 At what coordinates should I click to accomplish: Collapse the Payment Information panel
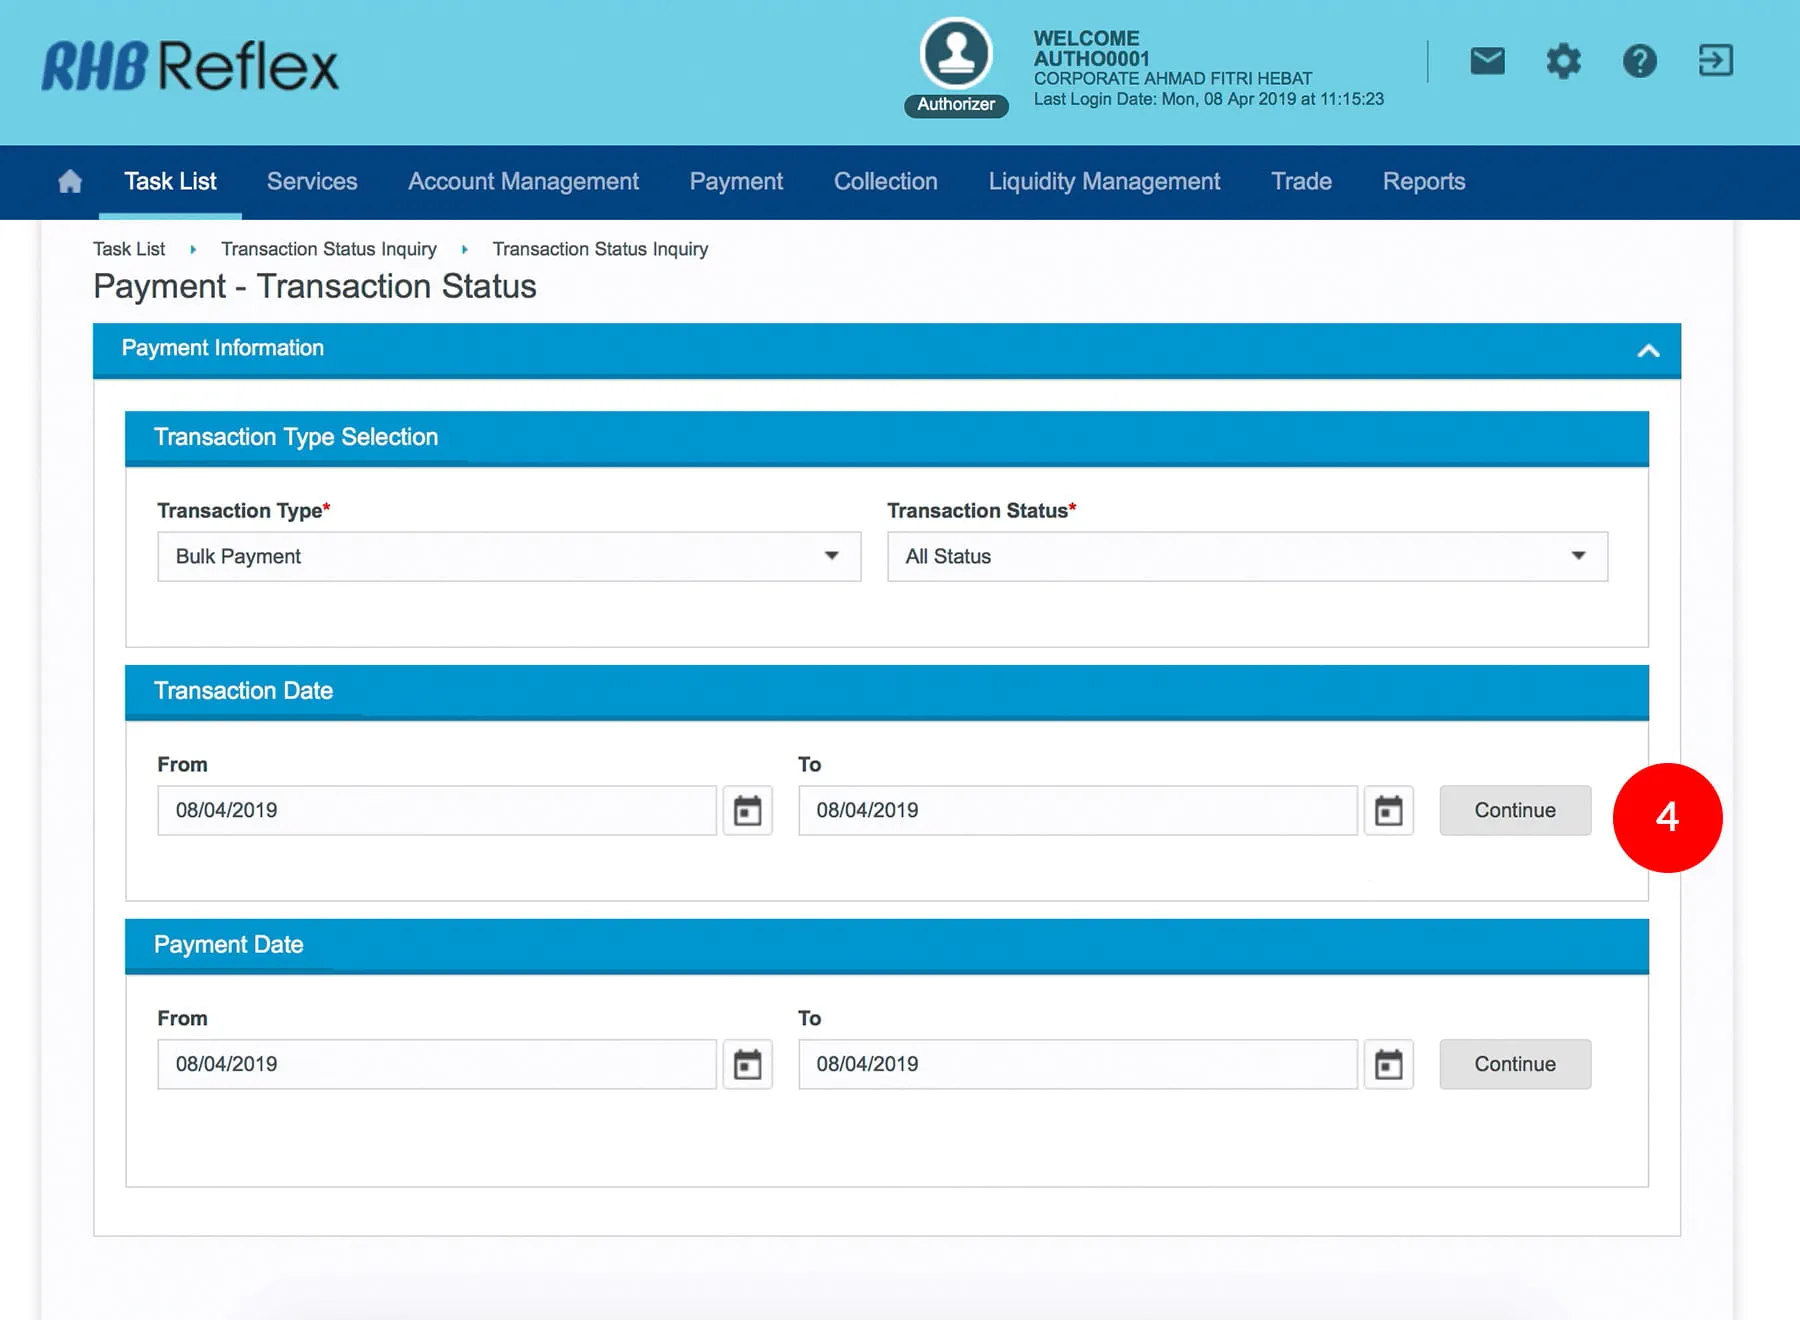point(1648,350)
